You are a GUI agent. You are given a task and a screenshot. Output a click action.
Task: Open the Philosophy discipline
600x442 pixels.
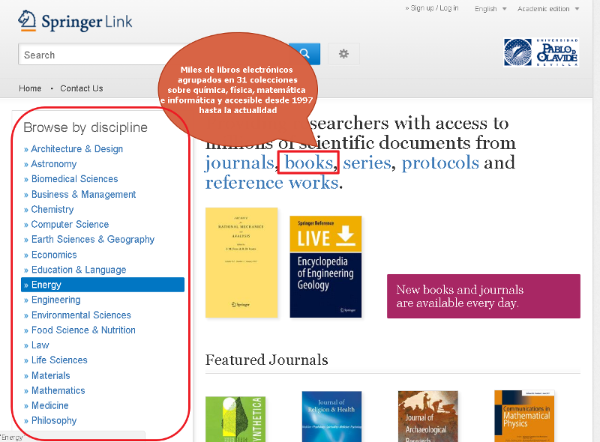tap(54, 421)
